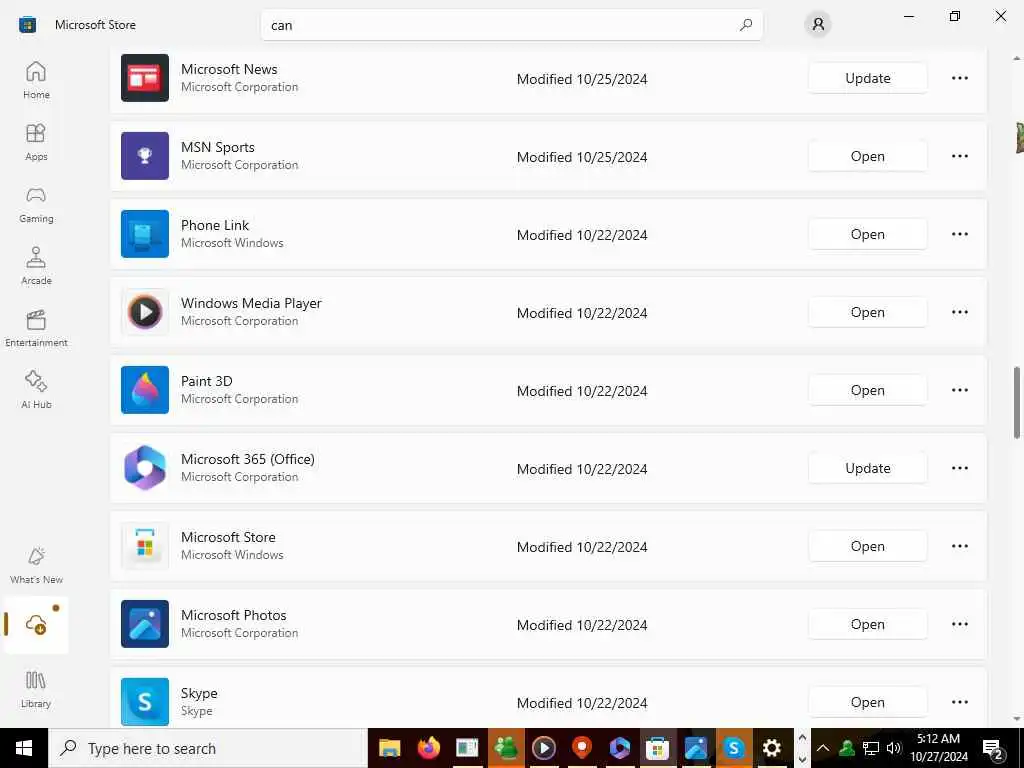Screen dimensions: 1024x768
Task: Open Skype from the taskbar
Action: [x=733, y=748]
